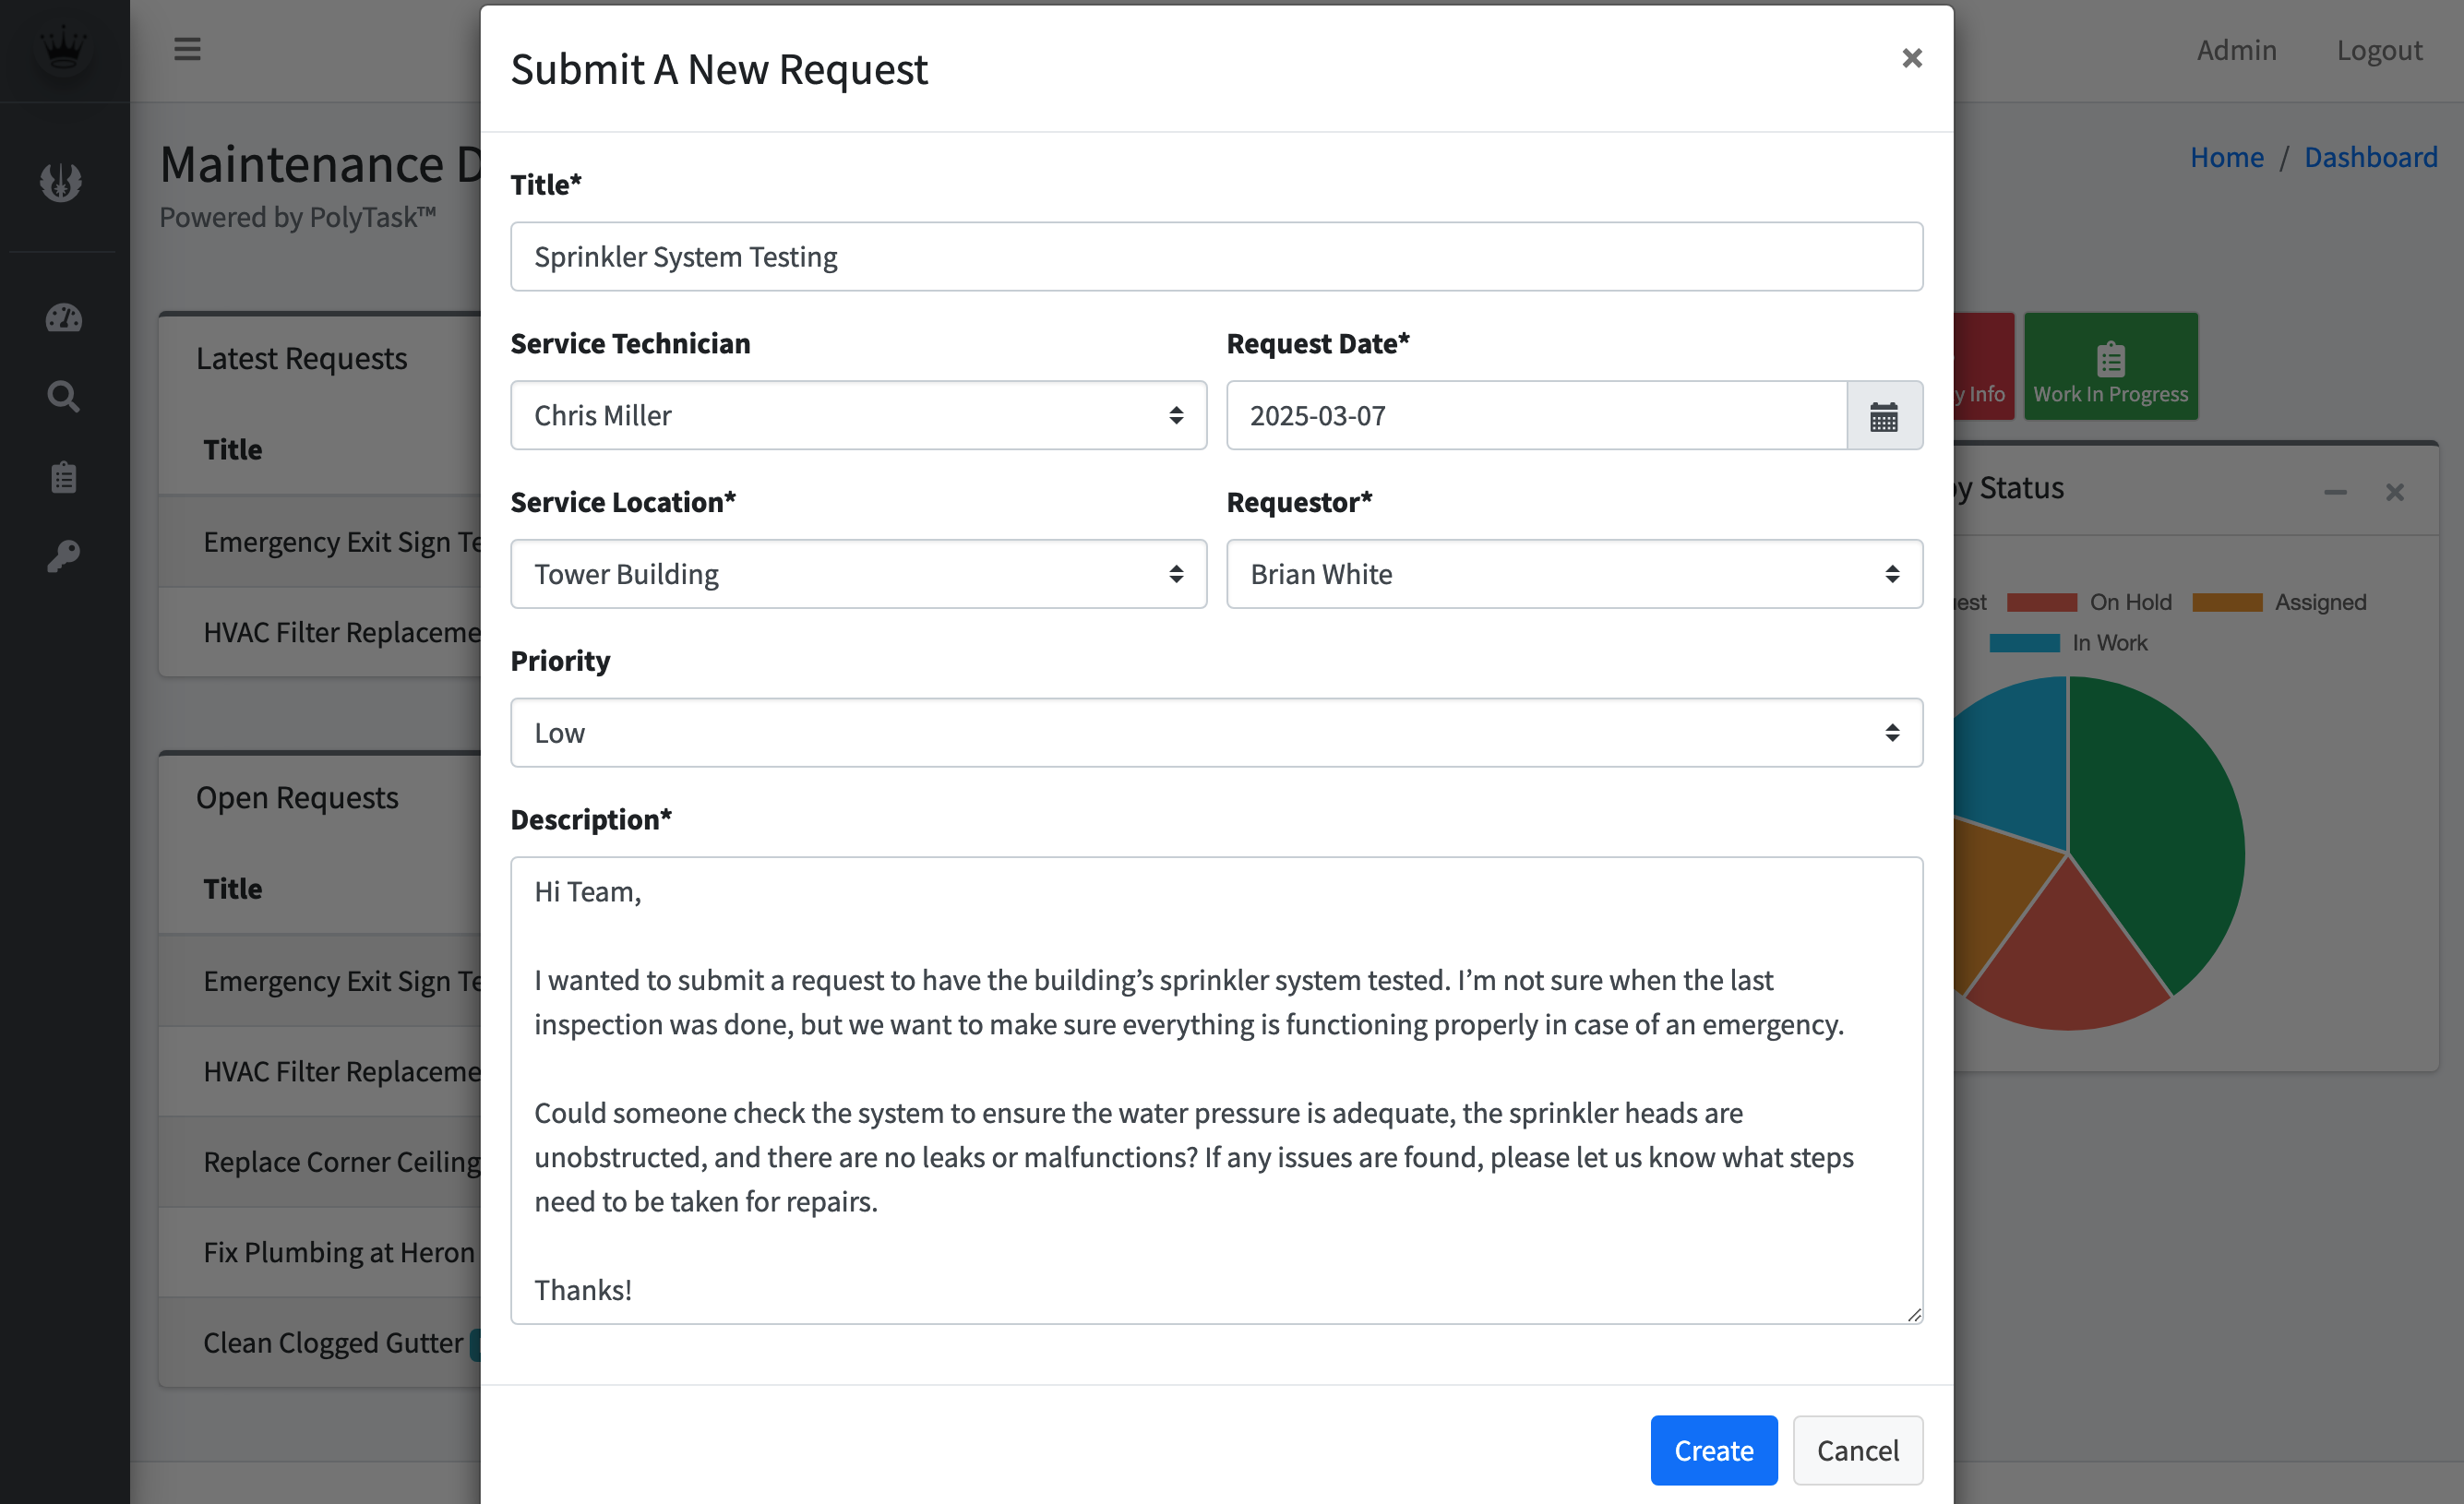Close the Submit A New Request dialog
The width and height of the screenshot is (2464, 1504).
[1912, 57]
